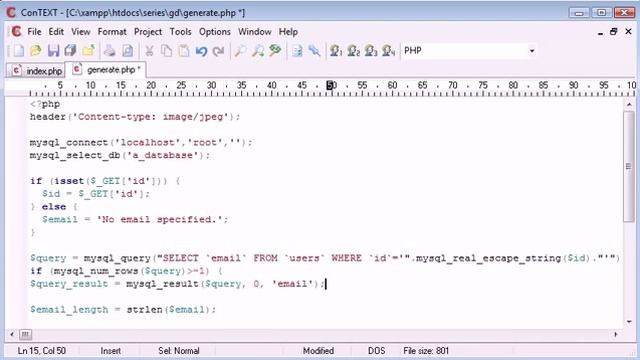Click the column 50 ruler marker

331,85
